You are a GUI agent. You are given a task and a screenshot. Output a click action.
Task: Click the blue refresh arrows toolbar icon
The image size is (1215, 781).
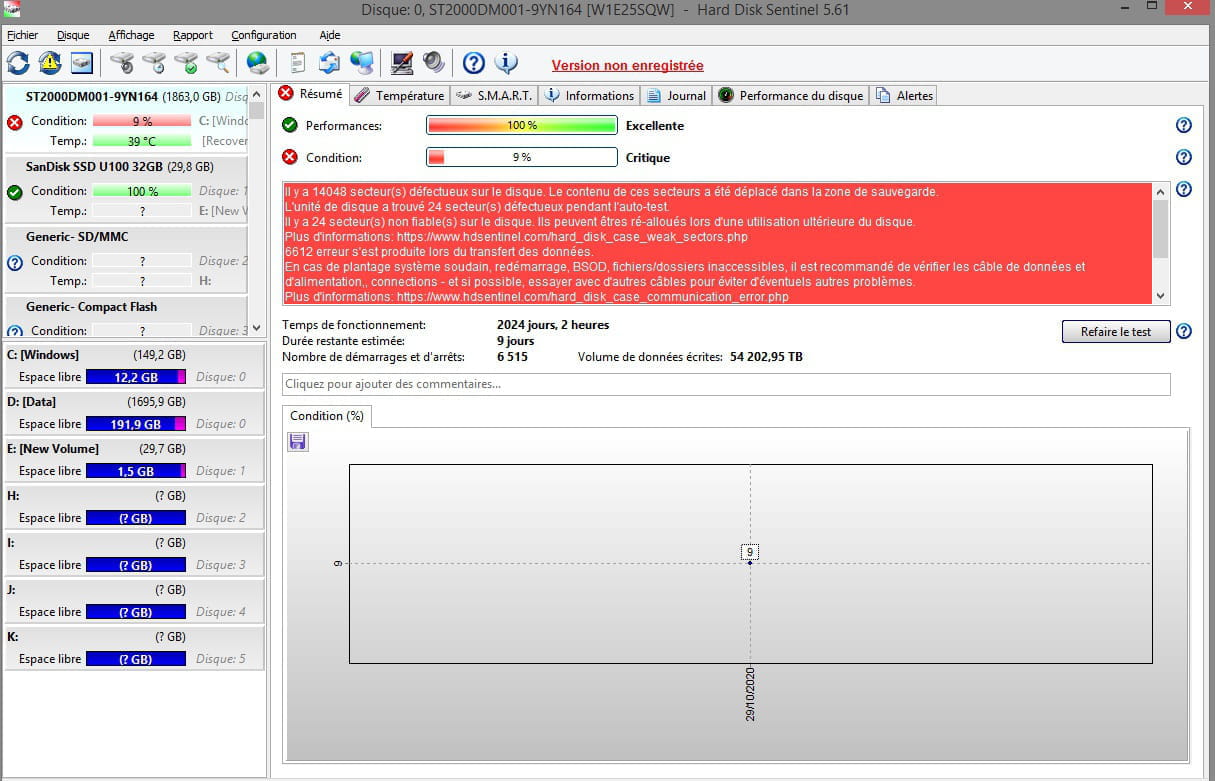(x=18, y=63)
